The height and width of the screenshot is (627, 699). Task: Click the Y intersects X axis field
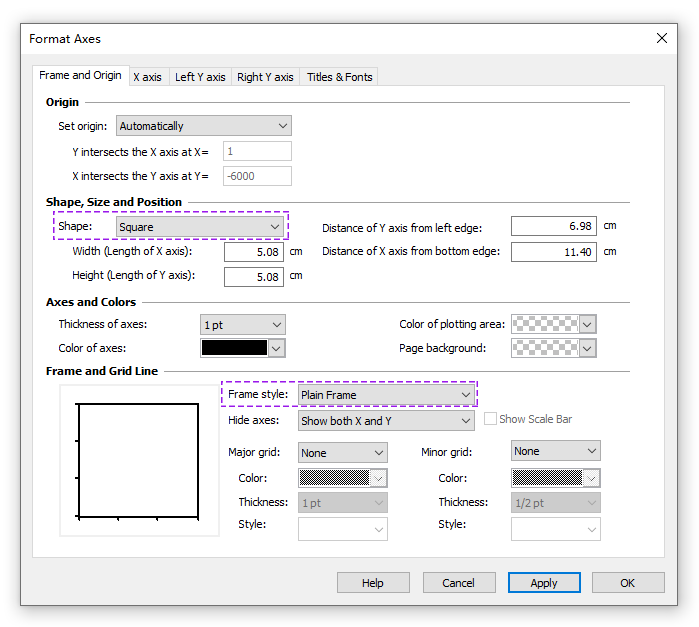click(257, 151)
